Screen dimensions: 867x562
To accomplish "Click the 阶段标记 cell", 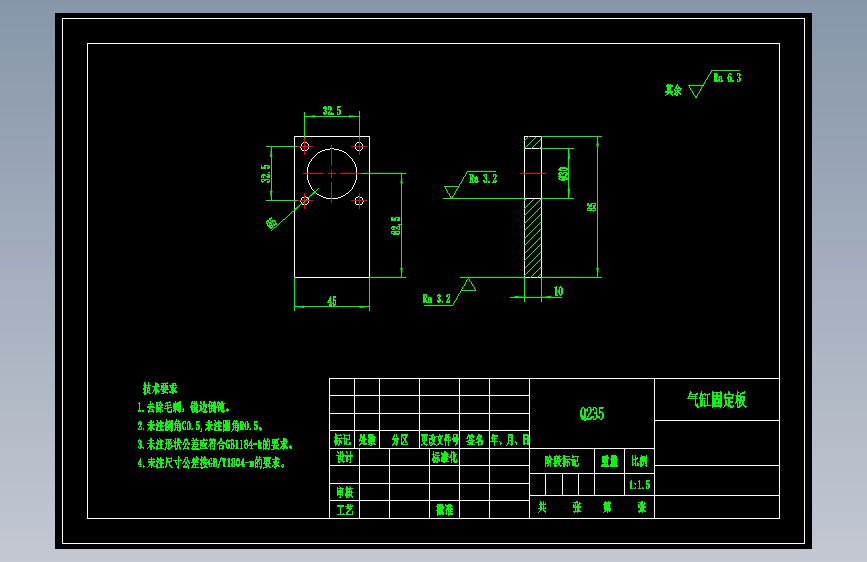I will 562,461.
